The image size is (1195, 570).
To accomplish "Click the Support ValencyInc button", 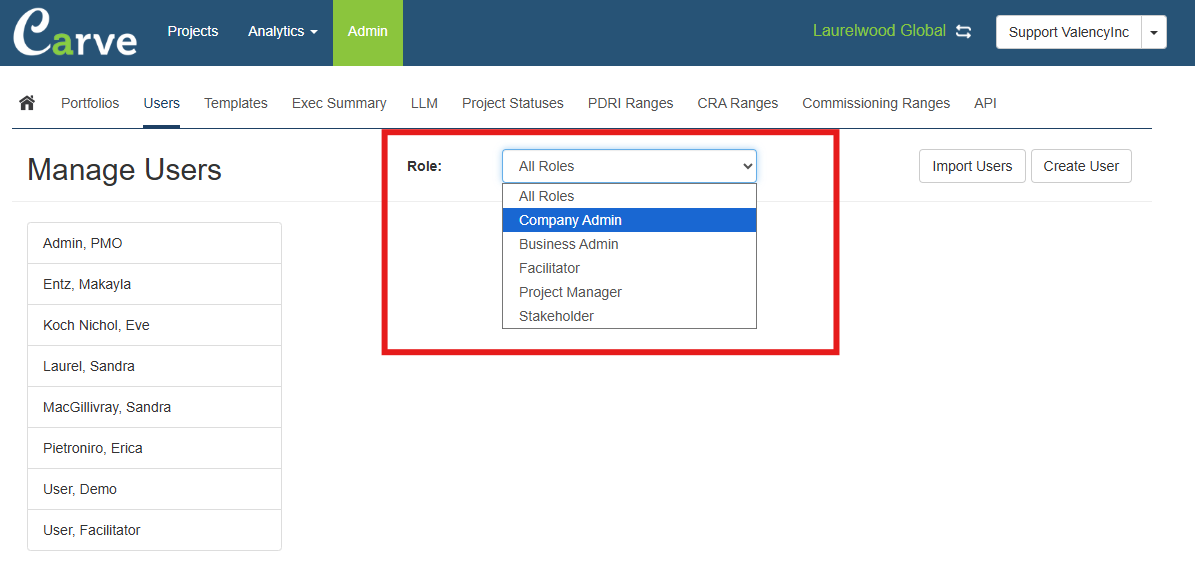I will 1068,33.
